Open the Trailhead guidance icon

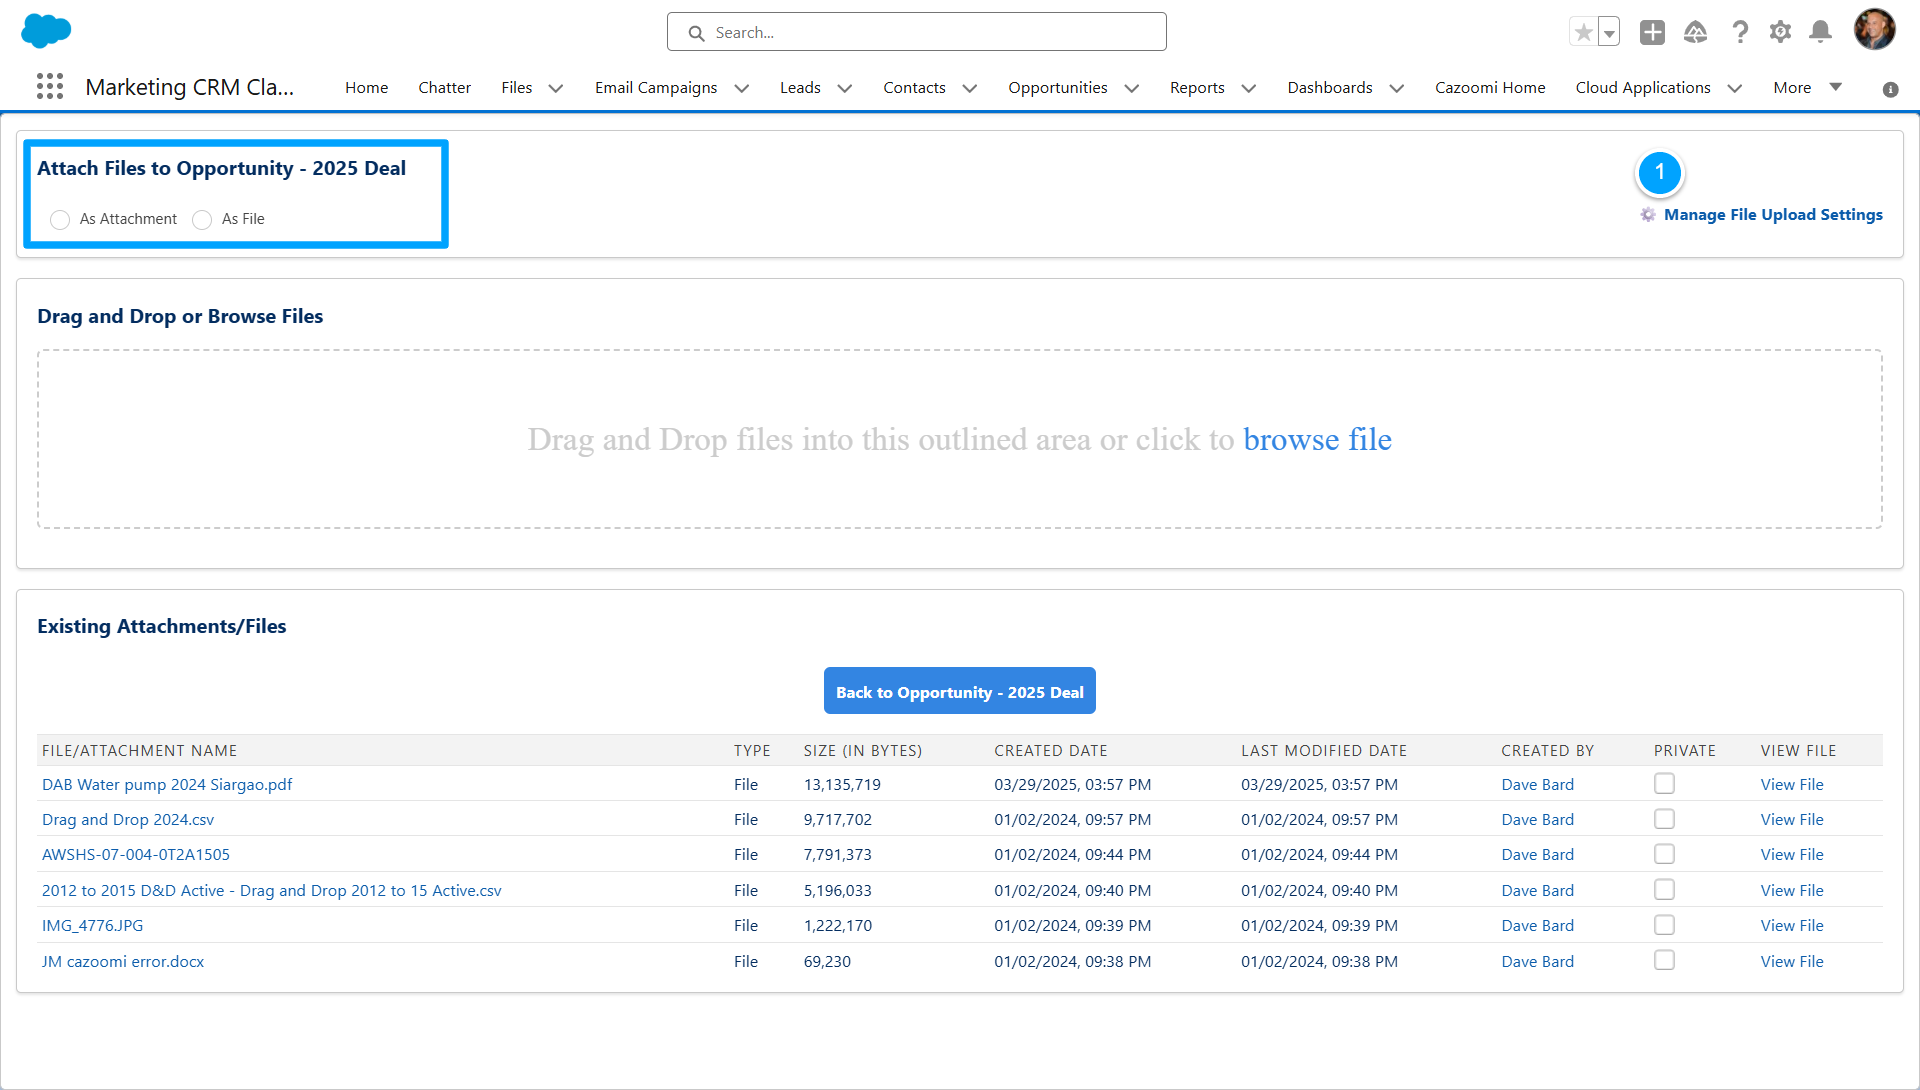tap(1695, 33)
